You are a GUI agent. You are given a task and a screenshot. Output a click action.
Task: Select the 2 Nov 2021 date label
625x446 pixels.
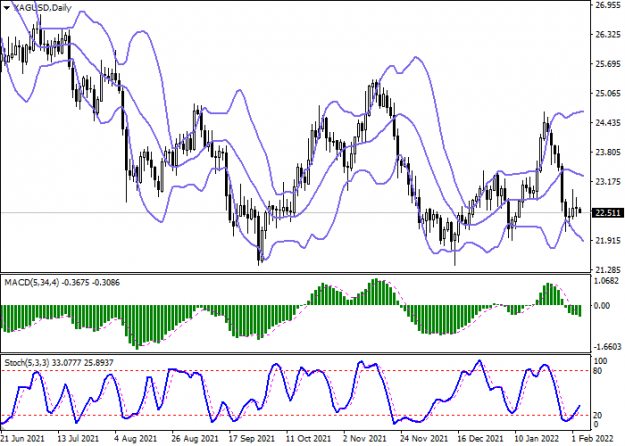point(365,439)
